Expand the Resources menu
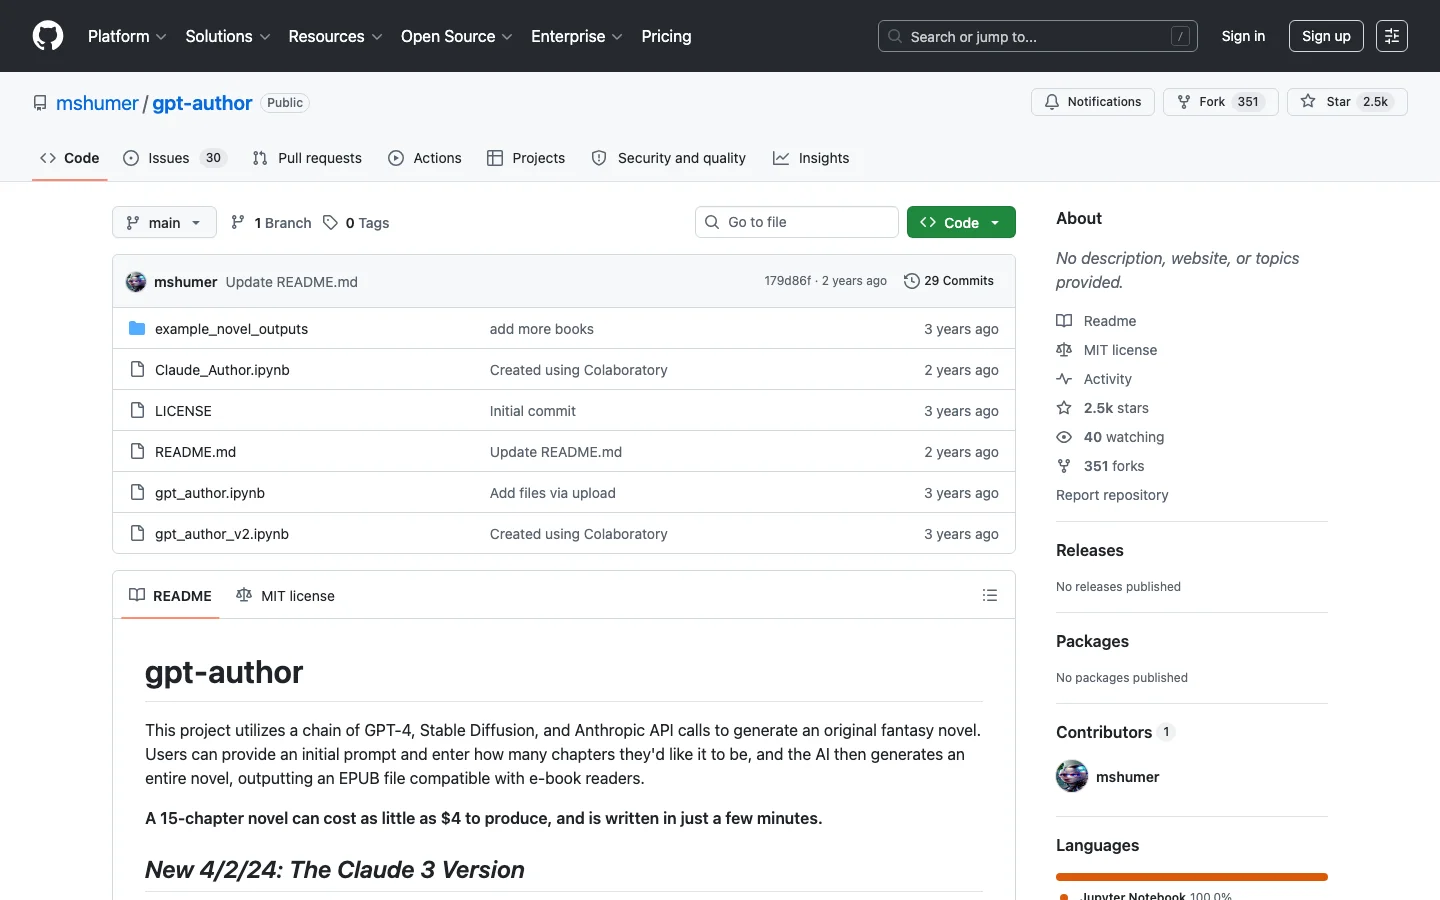1440x900 pixels. tap(335, 36)
